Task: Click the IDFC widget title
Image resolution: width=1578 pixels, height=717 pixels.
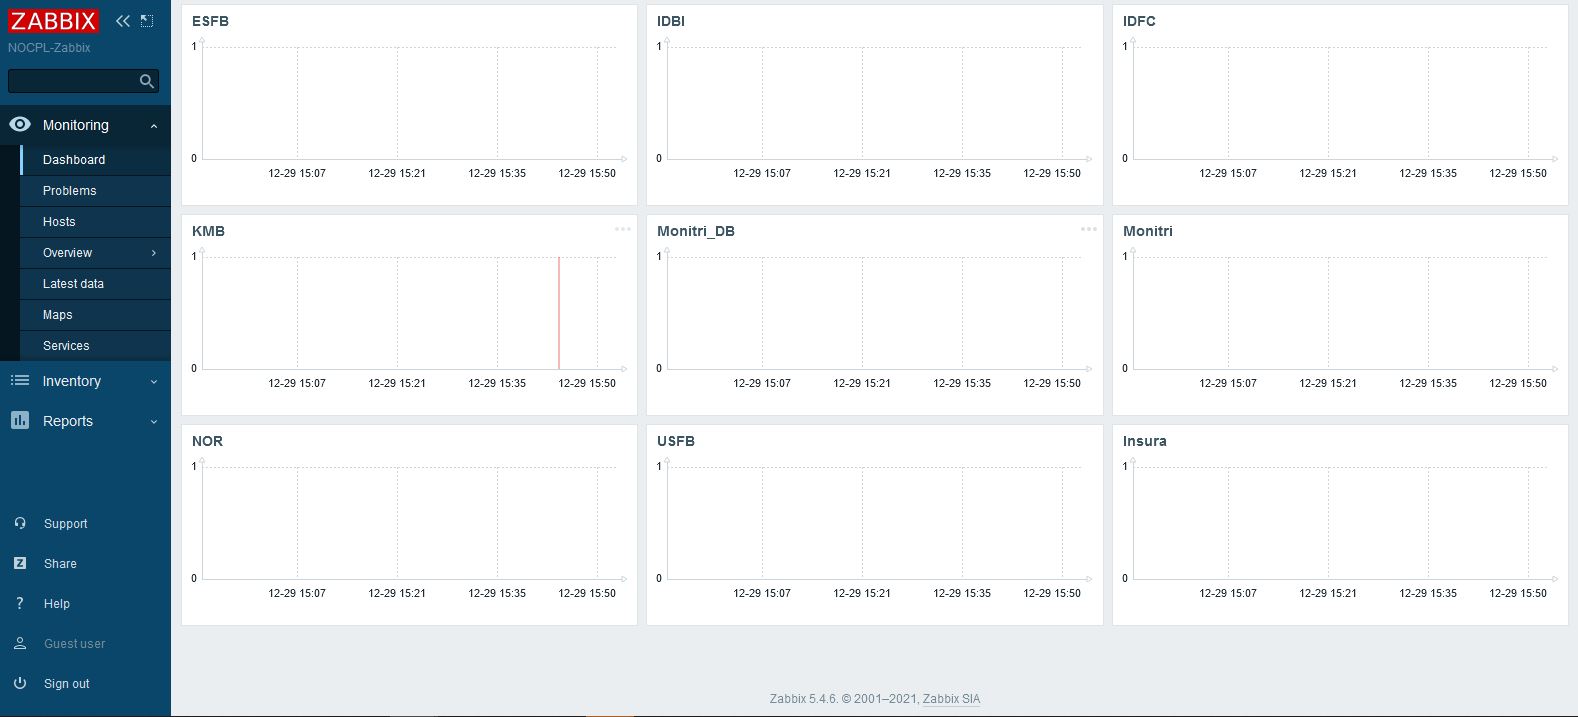Action: [1139, 21]
